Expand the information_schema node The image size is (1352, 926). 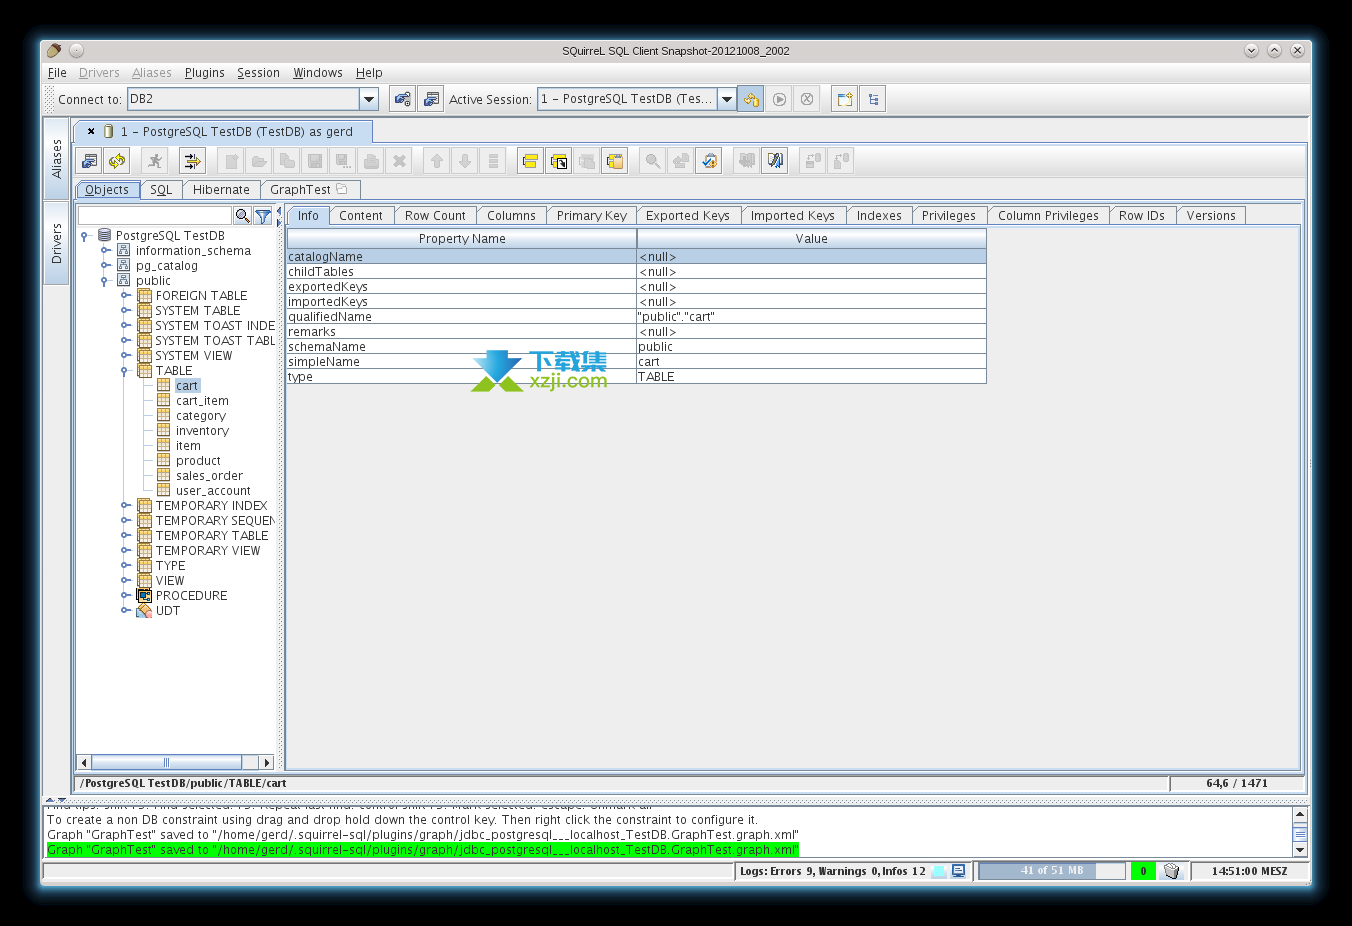105,251
